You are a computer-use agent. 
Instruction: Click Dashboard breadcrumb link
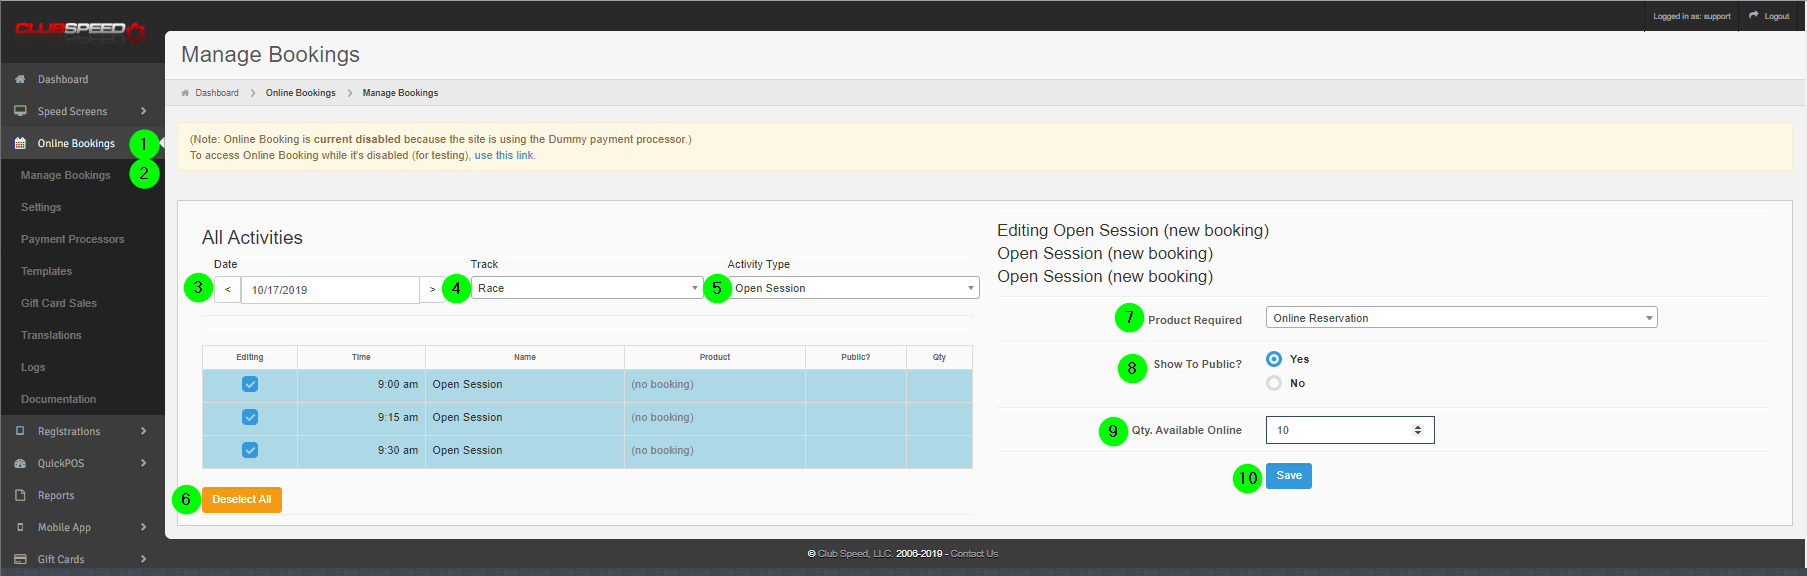pos(217,93)
